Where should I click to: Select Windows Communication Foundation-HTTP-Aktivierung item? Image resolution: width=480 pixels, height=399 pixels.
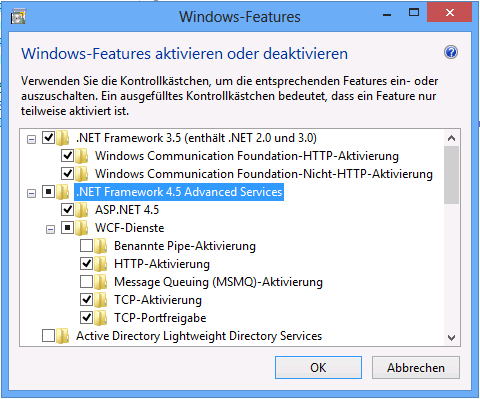click(x=247, y=156)
